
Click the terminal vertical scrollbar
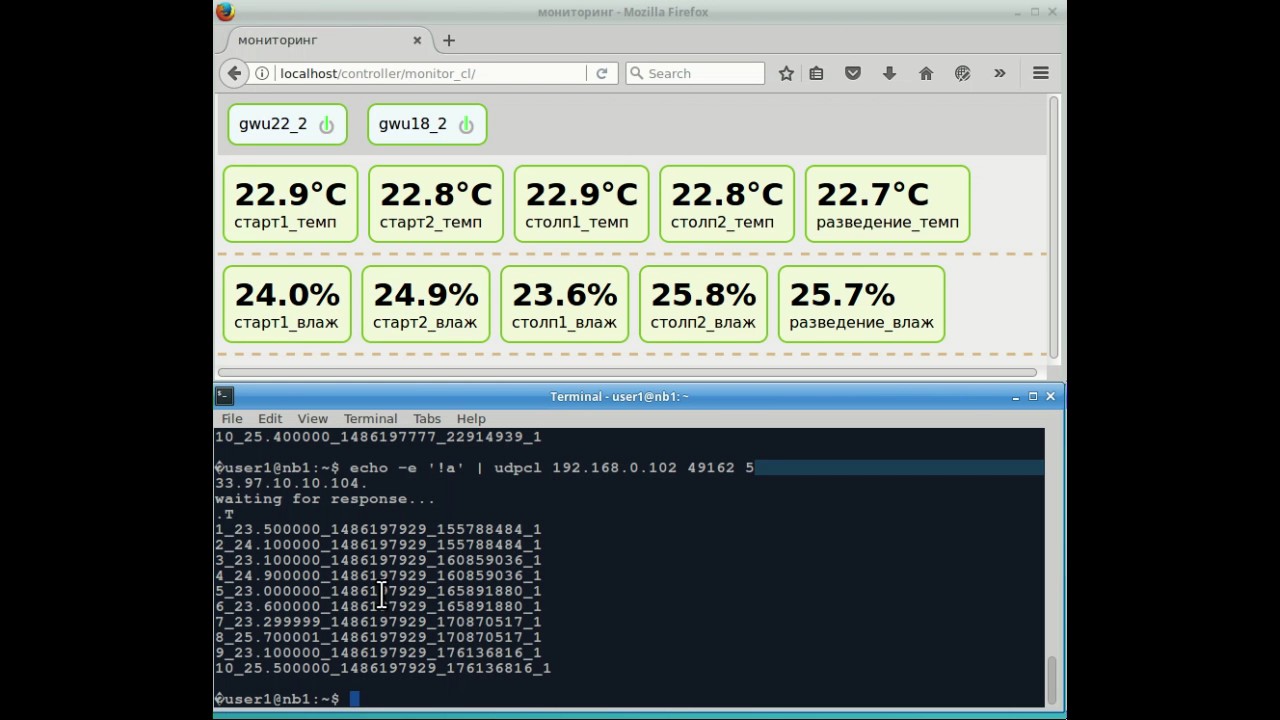point(1051,680)
